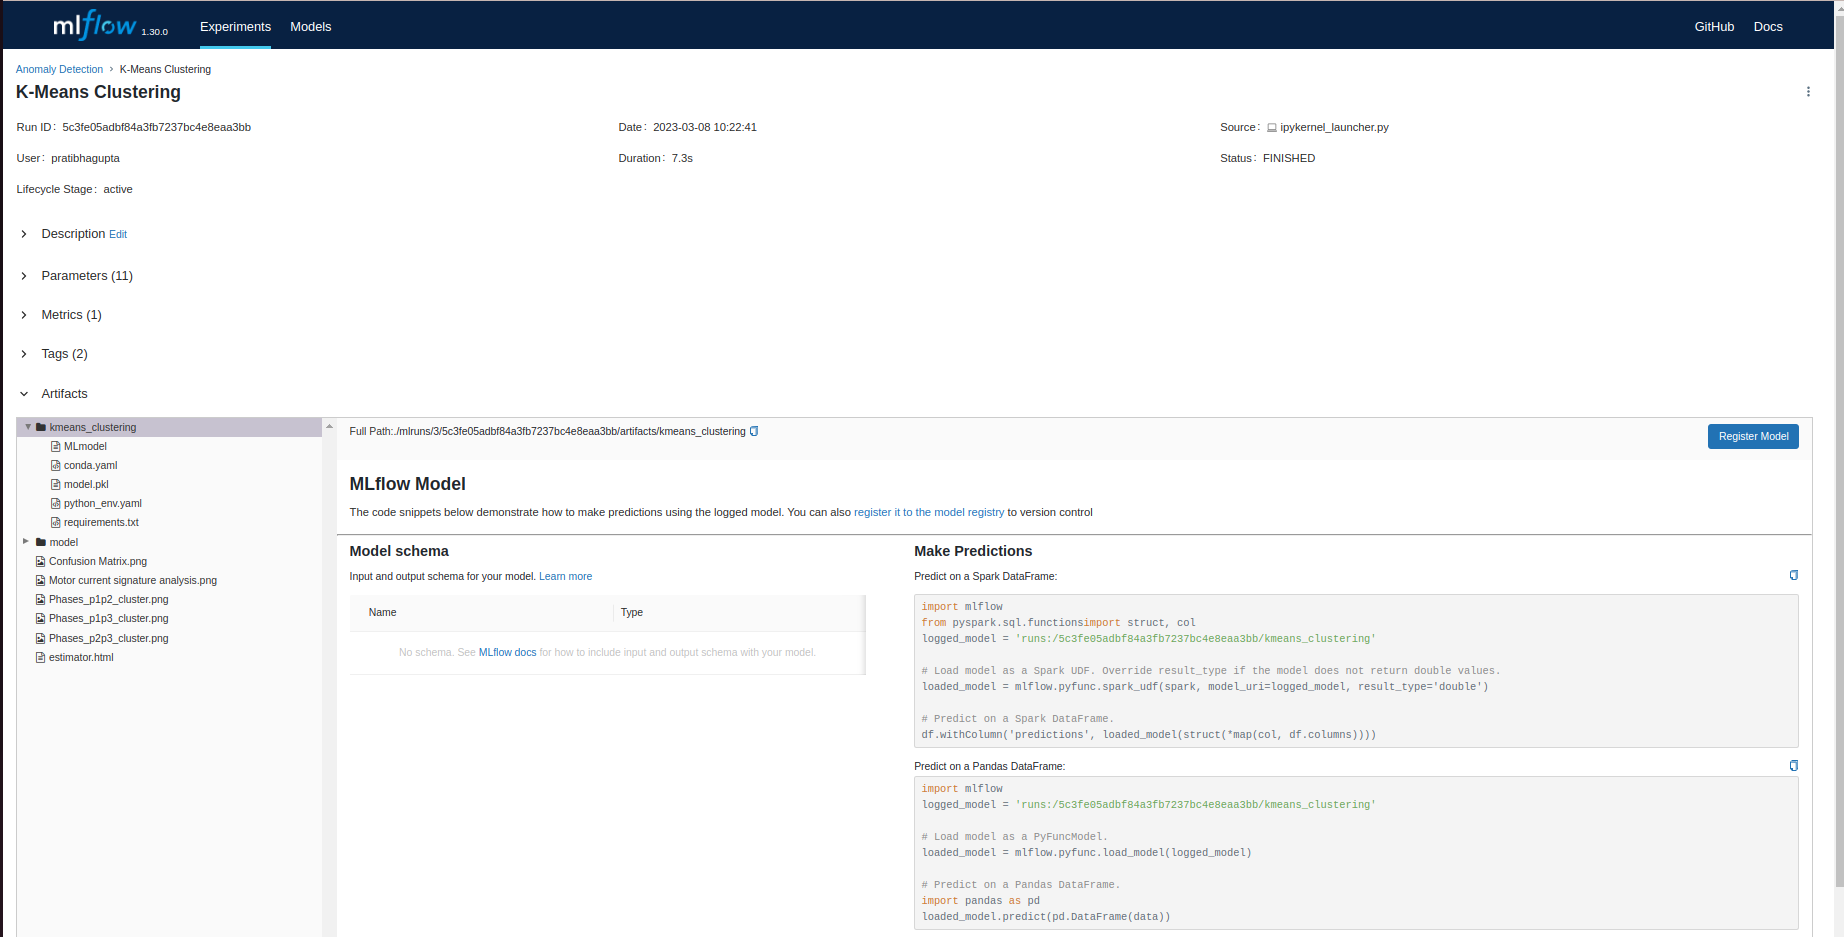Click Edit next to Description
Screen dimensions: 1844x937
pos(118,234)
